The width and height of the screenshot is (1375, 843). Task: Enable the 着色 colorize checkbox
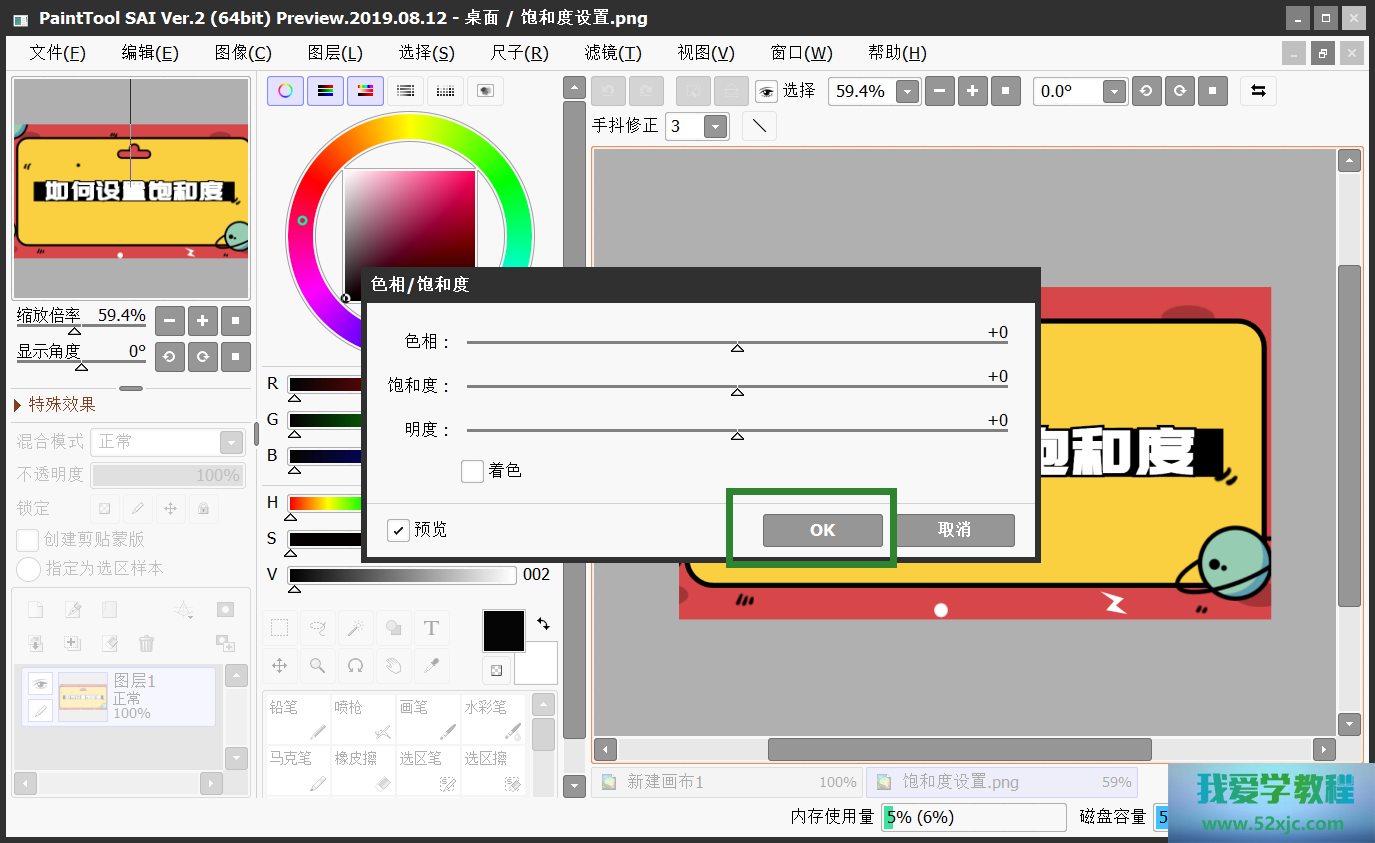[x=473, y=471]
